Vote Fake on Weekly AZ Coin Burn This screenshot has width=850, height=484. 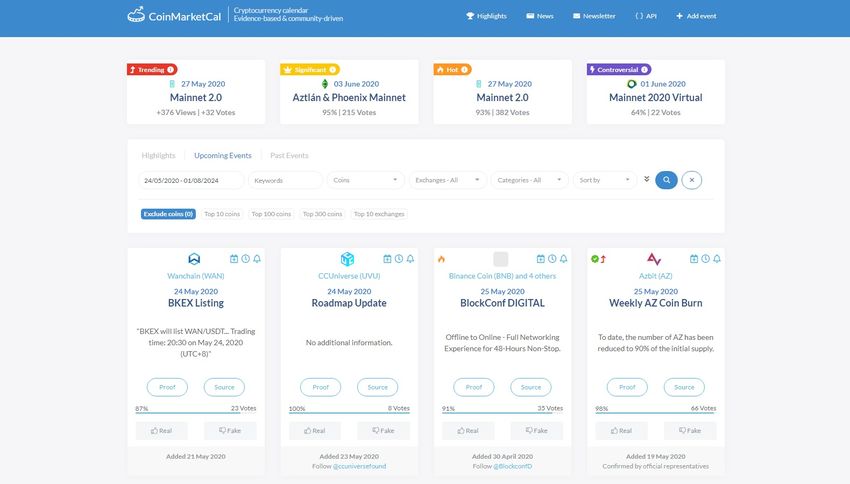click(690, 431)
